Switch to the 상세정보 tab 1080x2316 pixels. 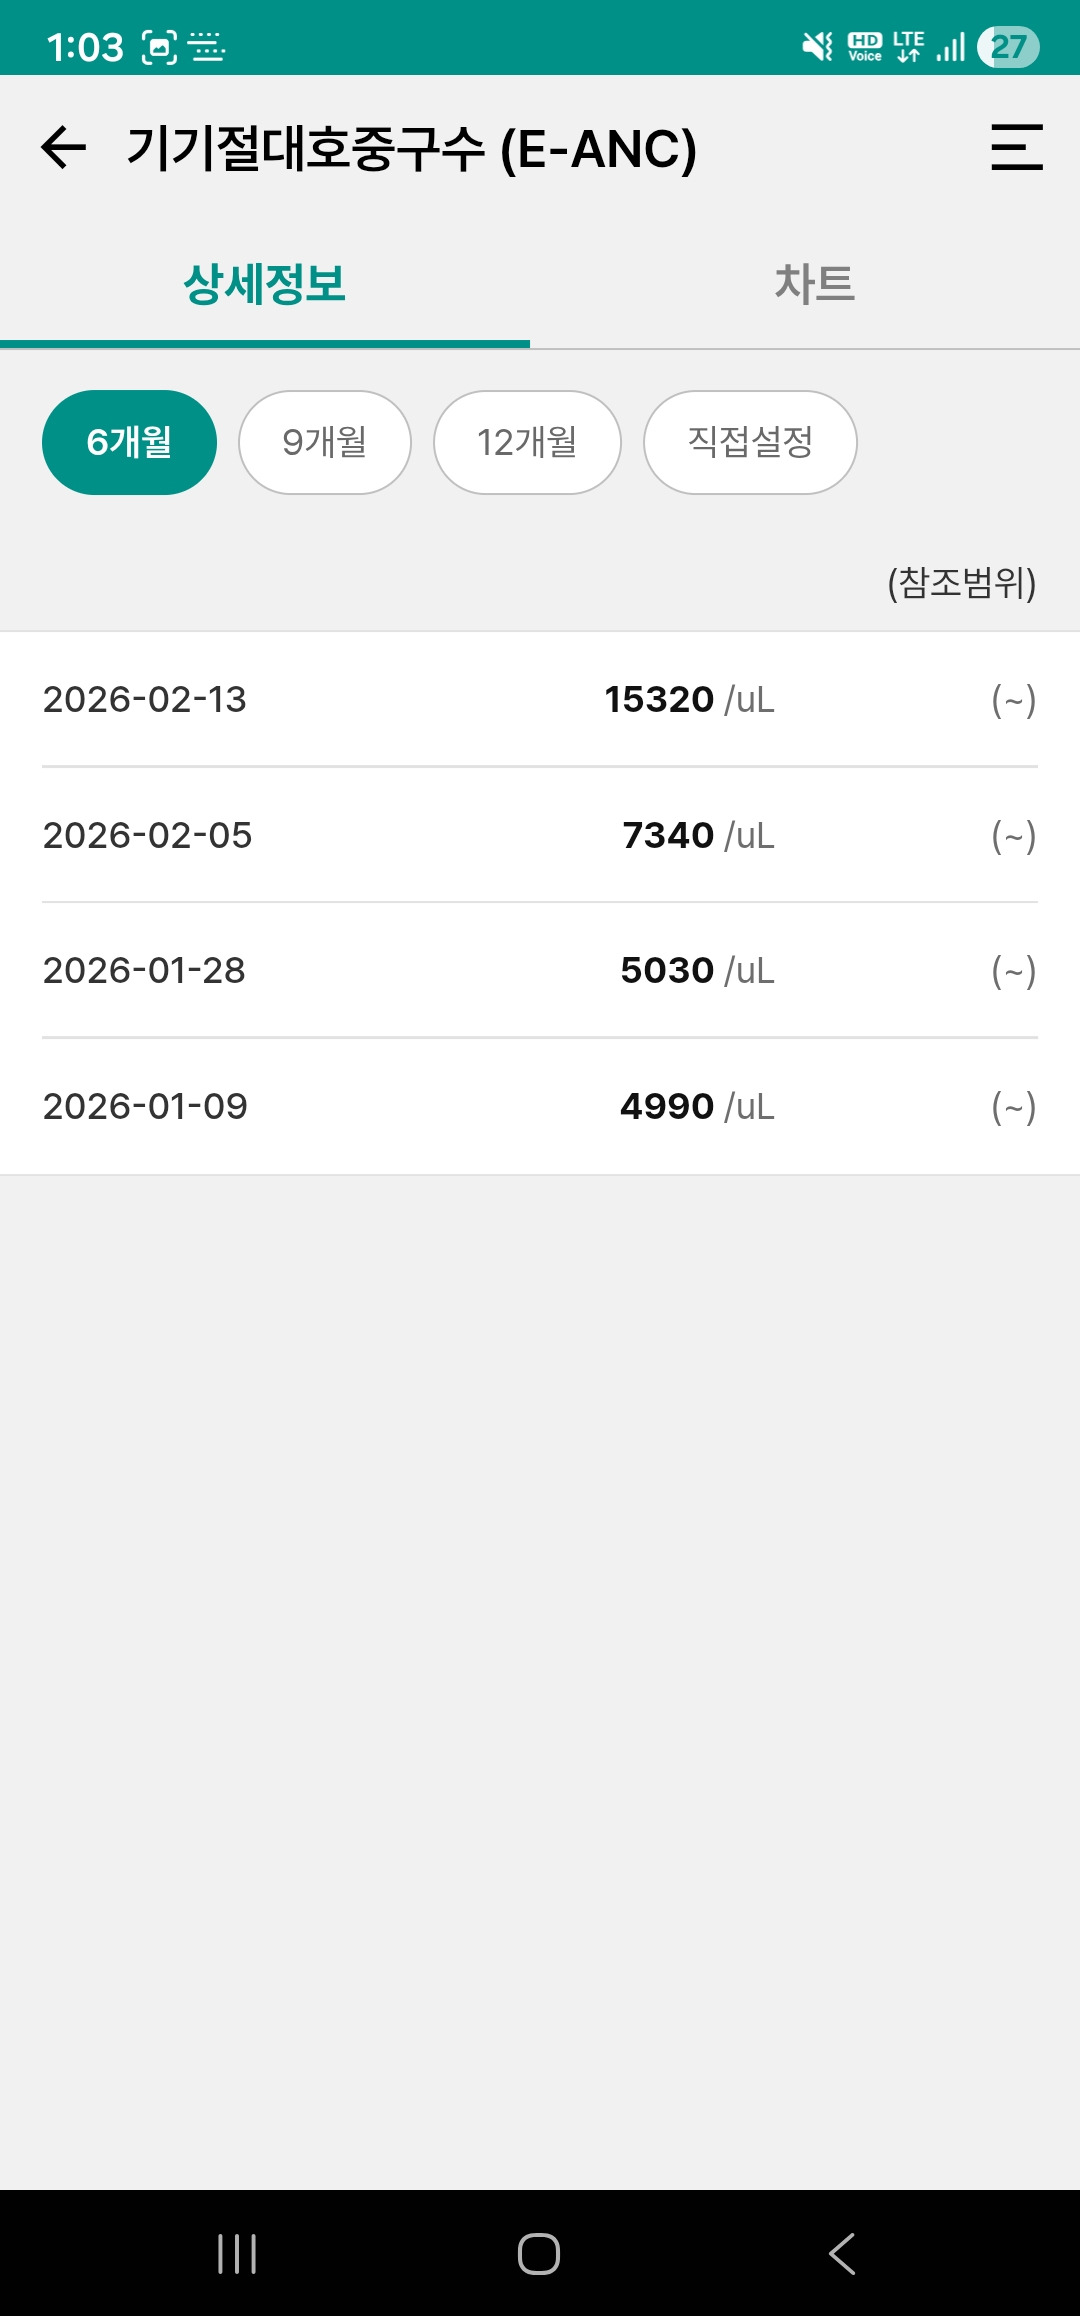[265, 285]
